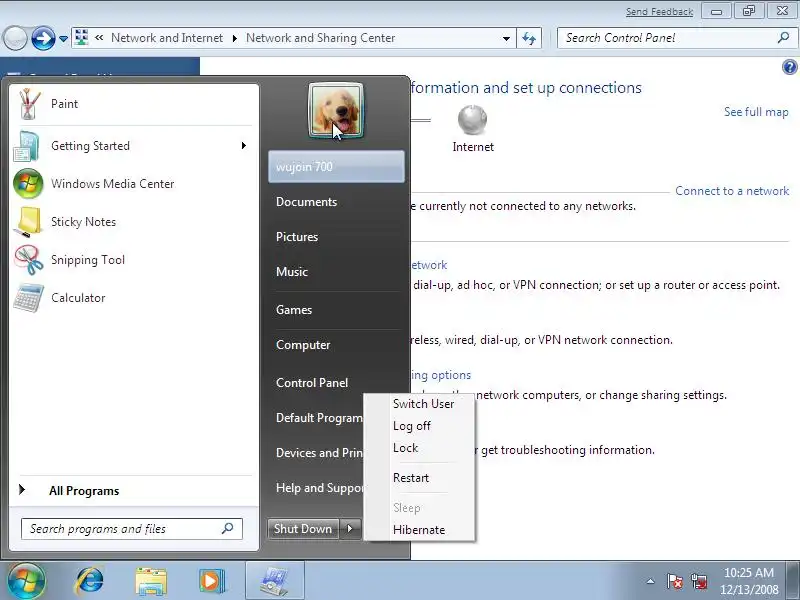Open the Shut Down options arrow
The width and height of the screenshot is (800, 600).
point(350,529)
